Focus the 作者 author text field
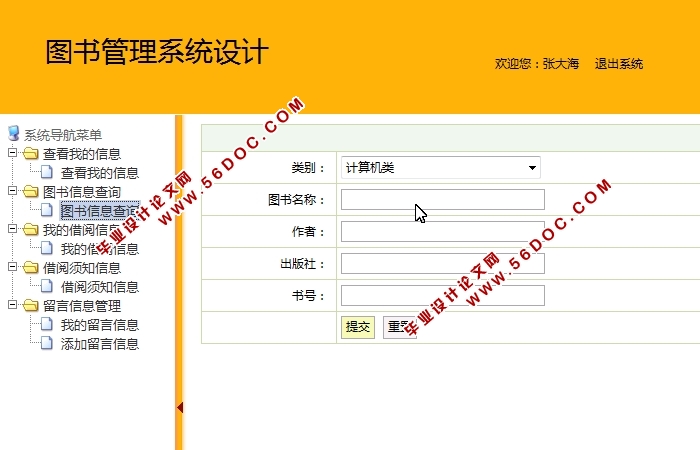This screenshot has height=450, width=700. 442,232
